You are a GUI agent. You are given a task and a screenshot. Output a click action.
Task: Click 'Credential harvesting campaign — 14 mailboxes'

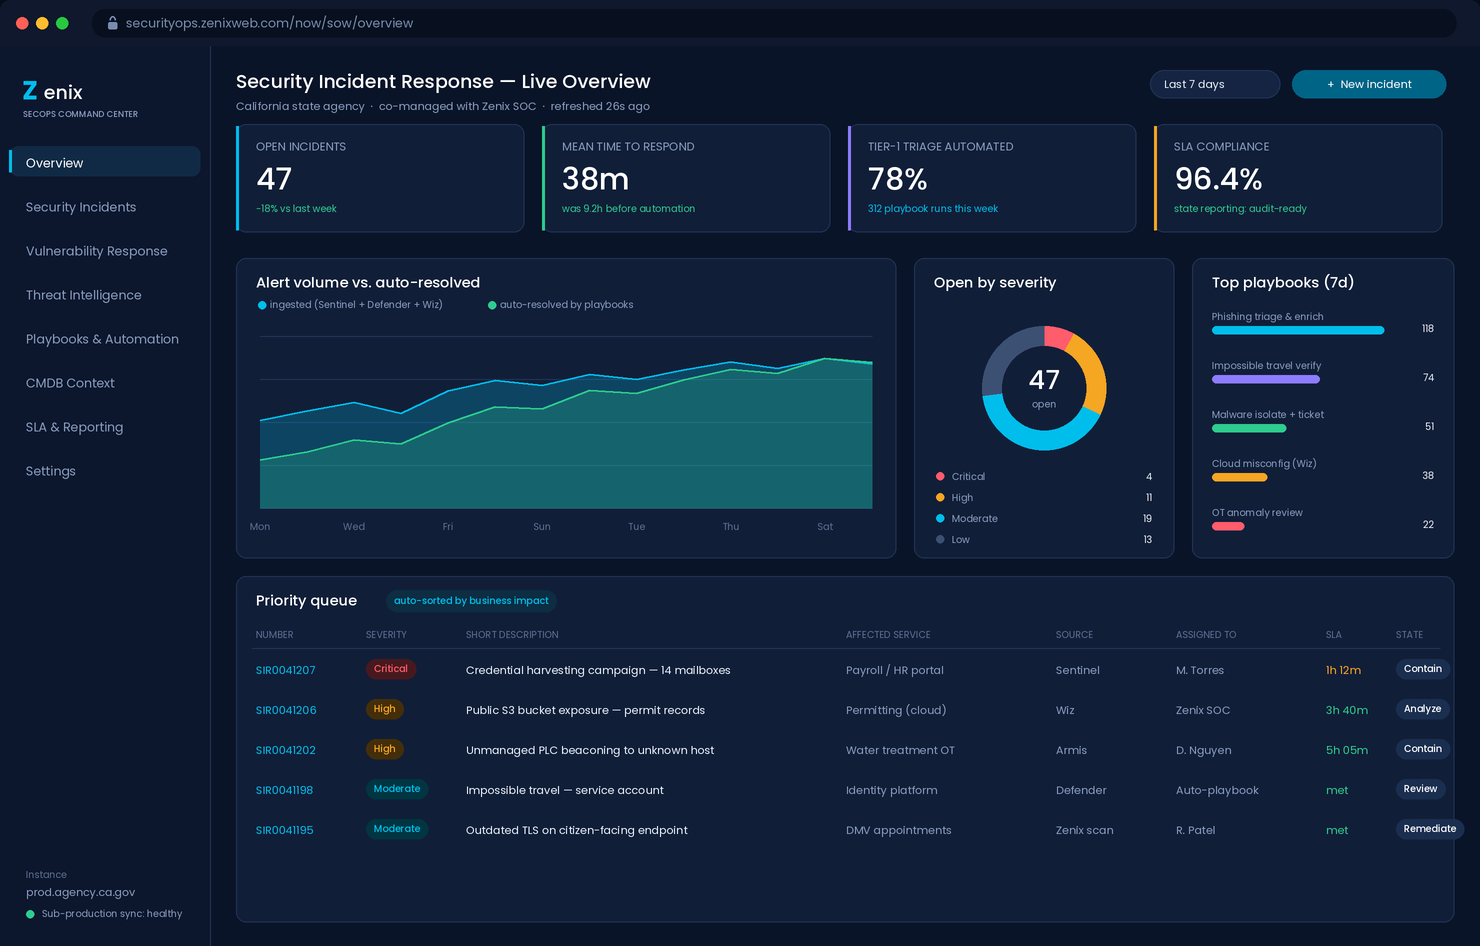tap(598, 670)
